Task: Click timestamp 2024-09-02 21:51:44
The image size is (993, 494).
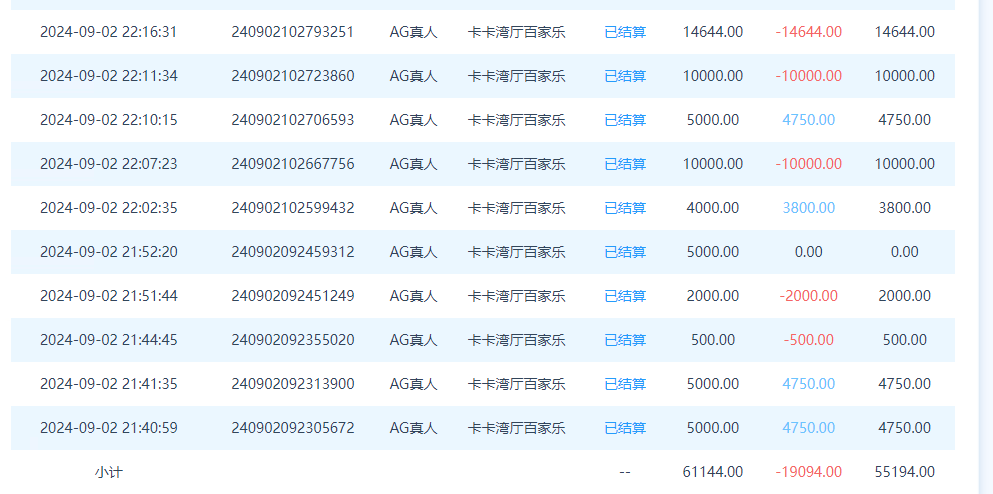Action: coord(109,296)
